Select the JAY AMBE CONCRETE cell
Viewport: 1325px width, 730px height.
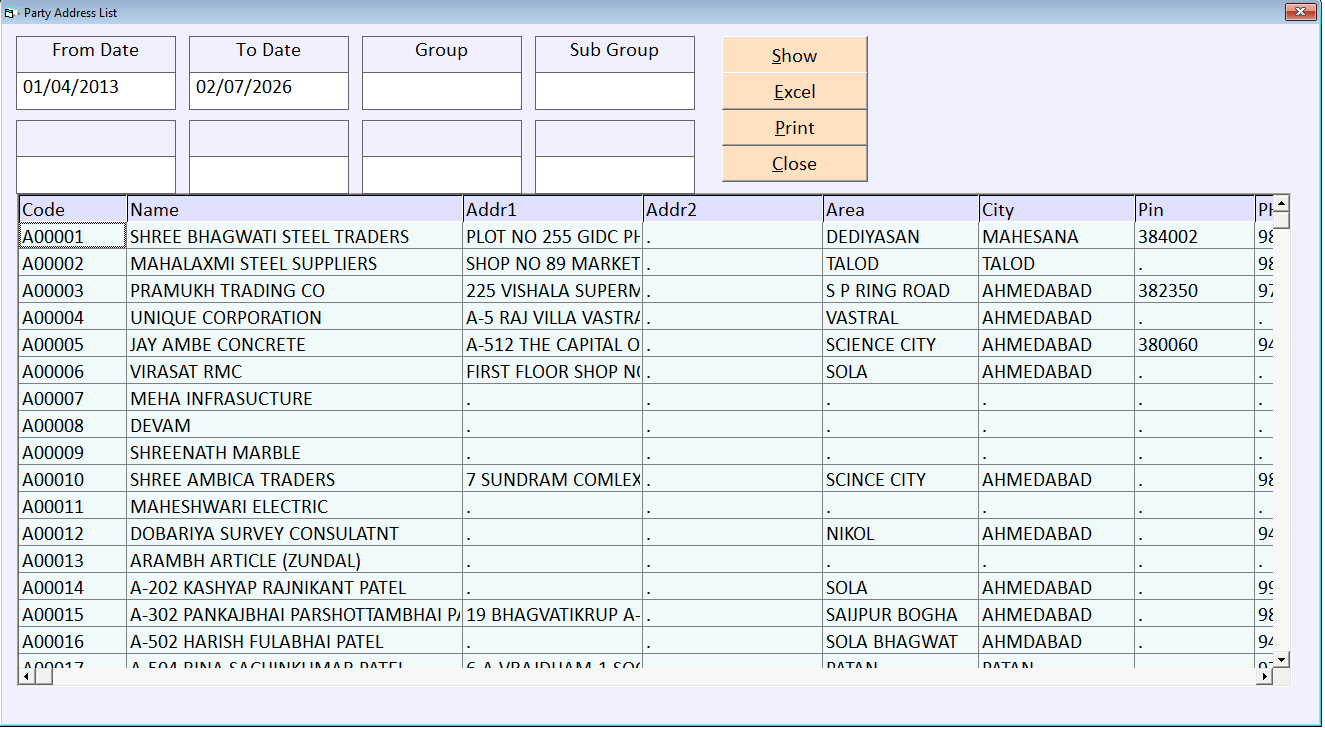295,345
